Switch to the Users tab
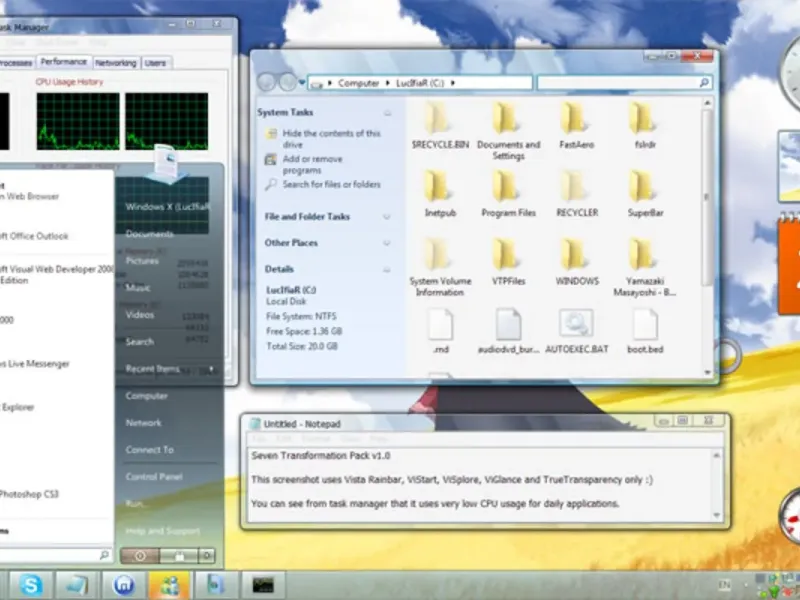The width and height of the screenshot is (800, 600). (x=155, y=63)
